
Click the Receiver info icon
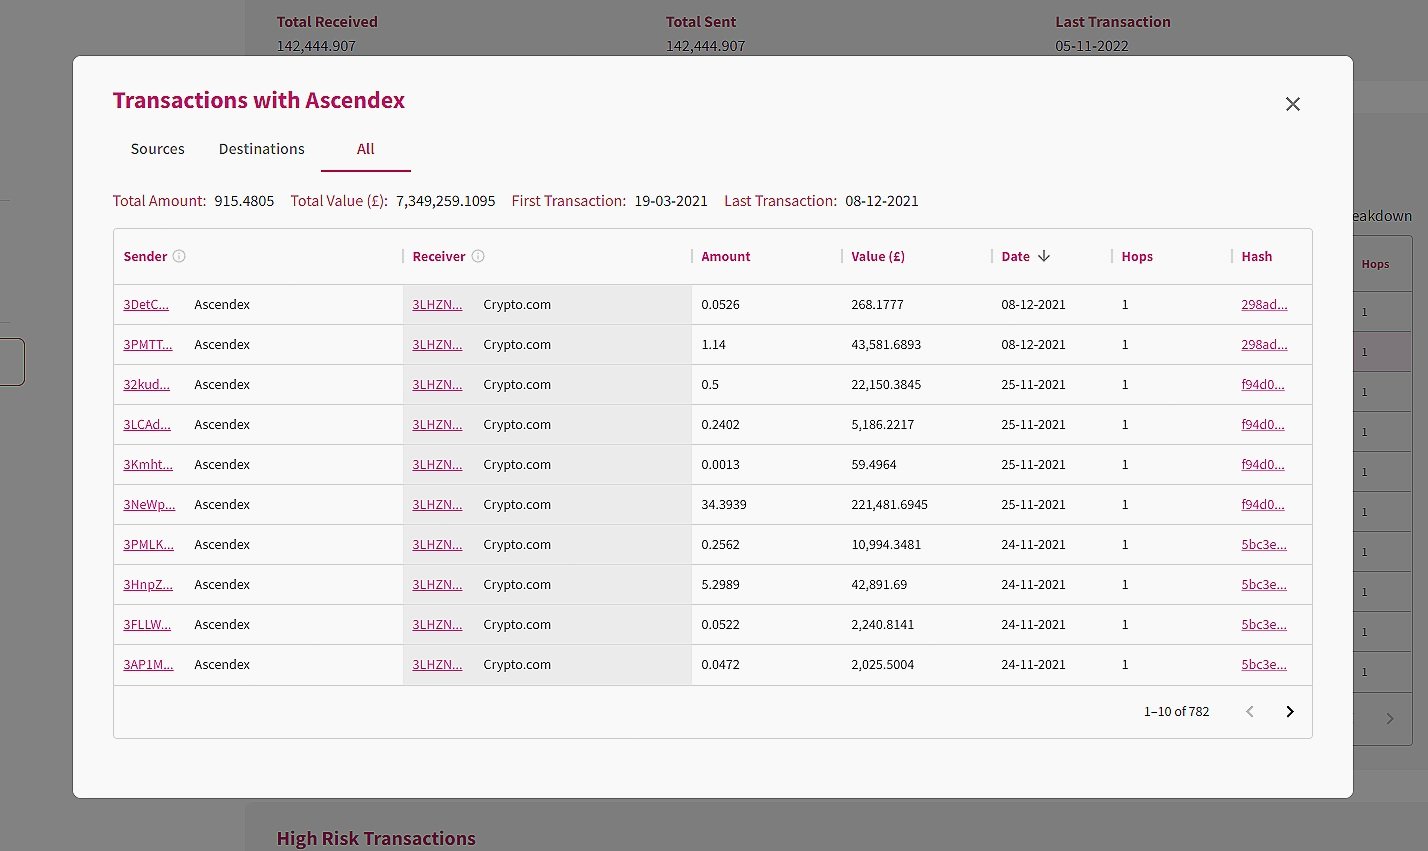(x=478, y=256)
